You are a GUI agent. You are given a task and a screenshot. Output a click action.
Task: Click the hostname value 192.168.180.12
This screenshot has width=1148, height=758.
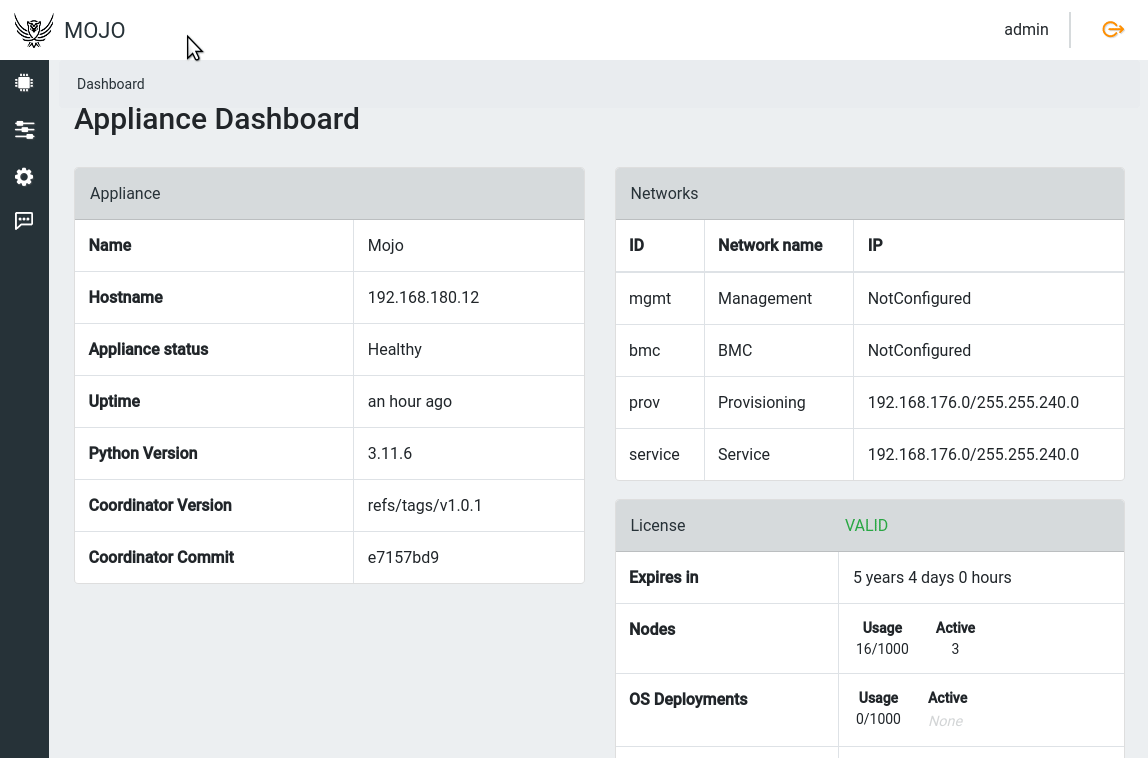[423, 298]
